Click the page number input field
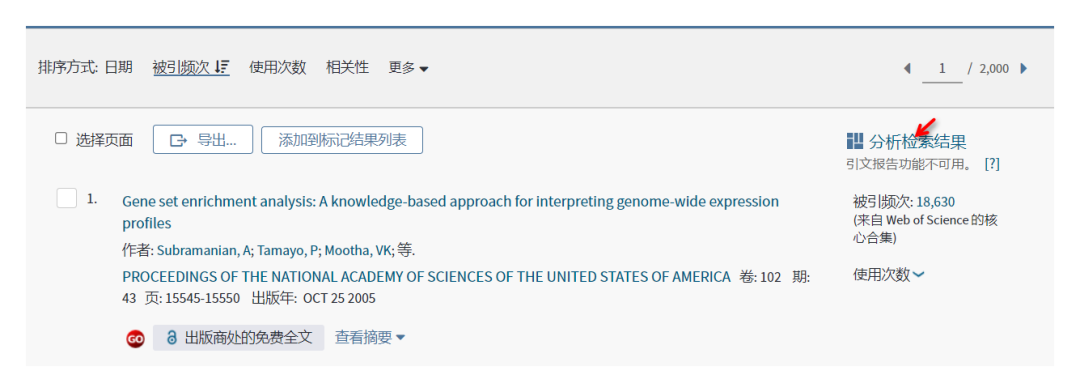1080x392 pixels. point(942,69)
